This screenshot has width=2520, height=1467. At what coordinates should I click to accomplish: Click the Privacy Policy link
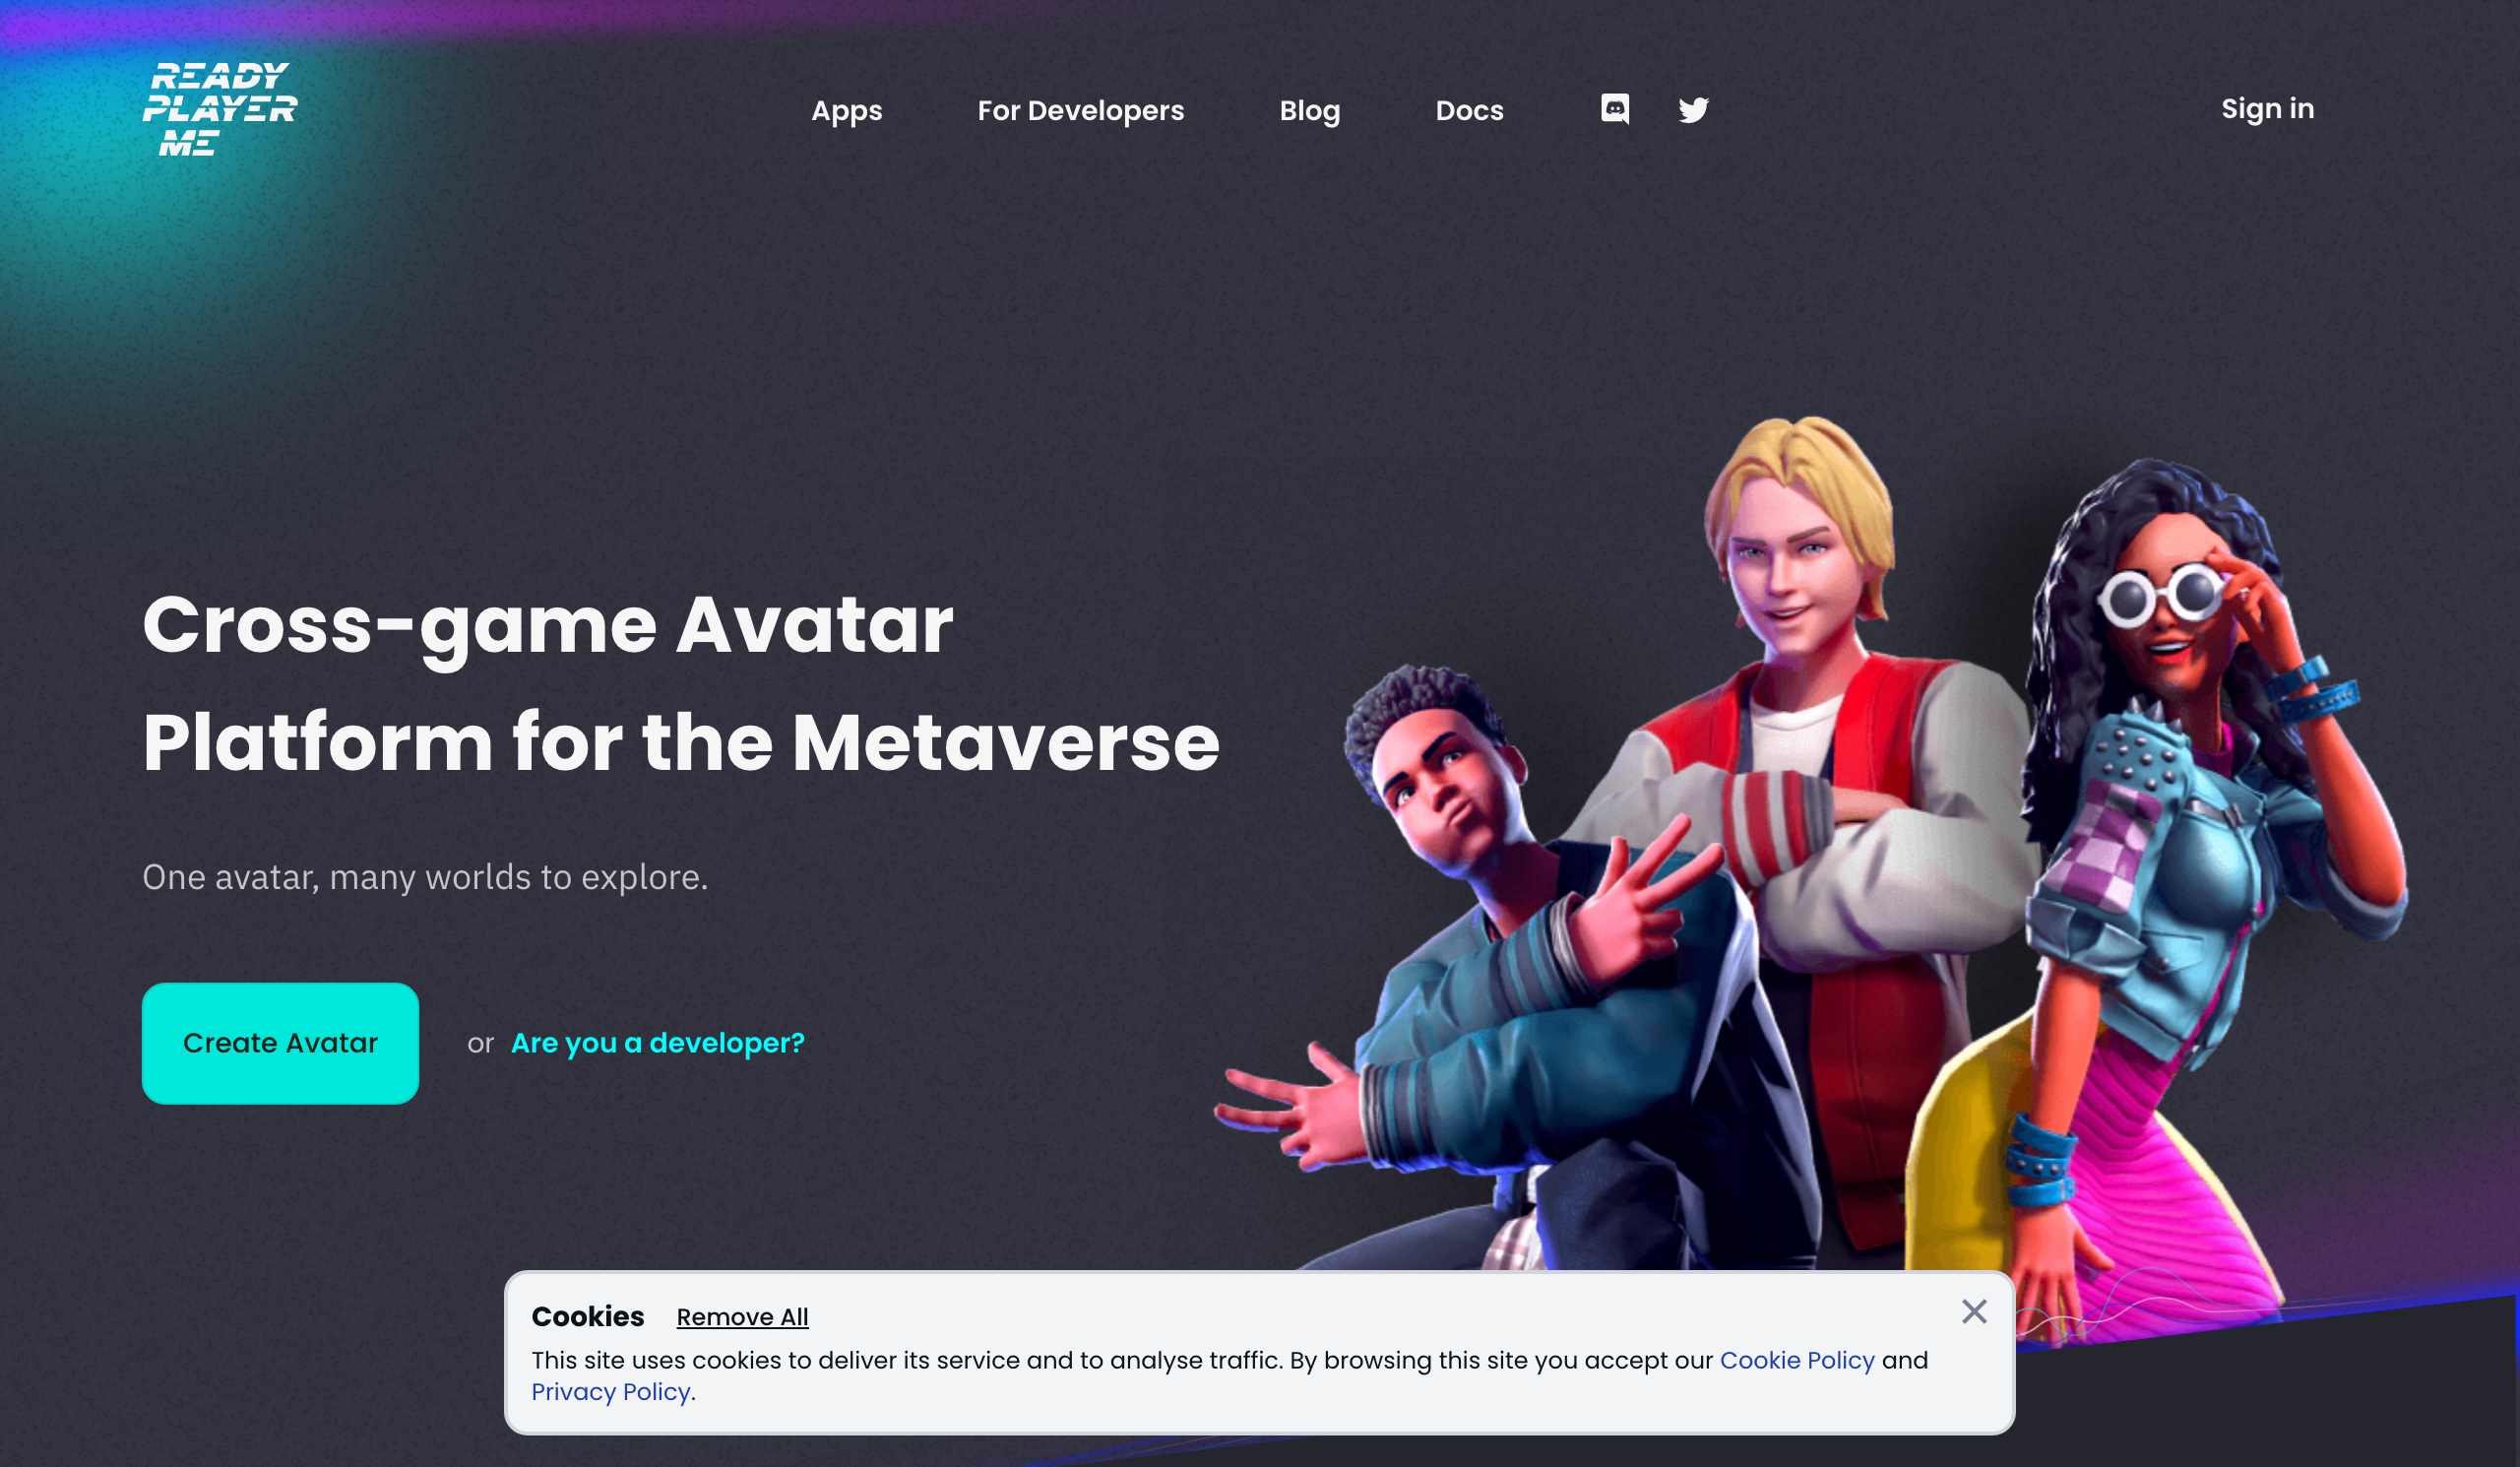point(610,1392)
